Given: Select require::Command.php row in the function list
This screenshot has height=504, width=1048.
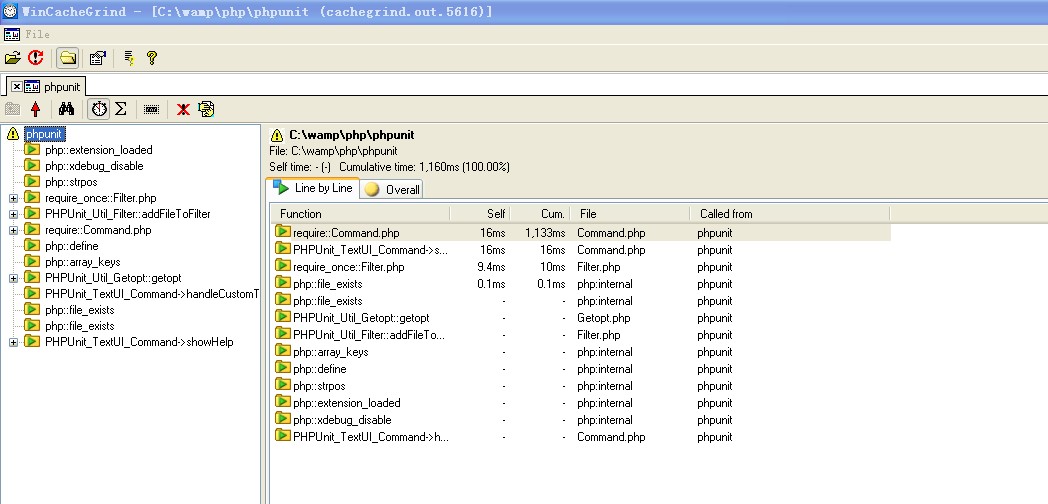Looking at the screenshot, I should [x=346, y=233].
